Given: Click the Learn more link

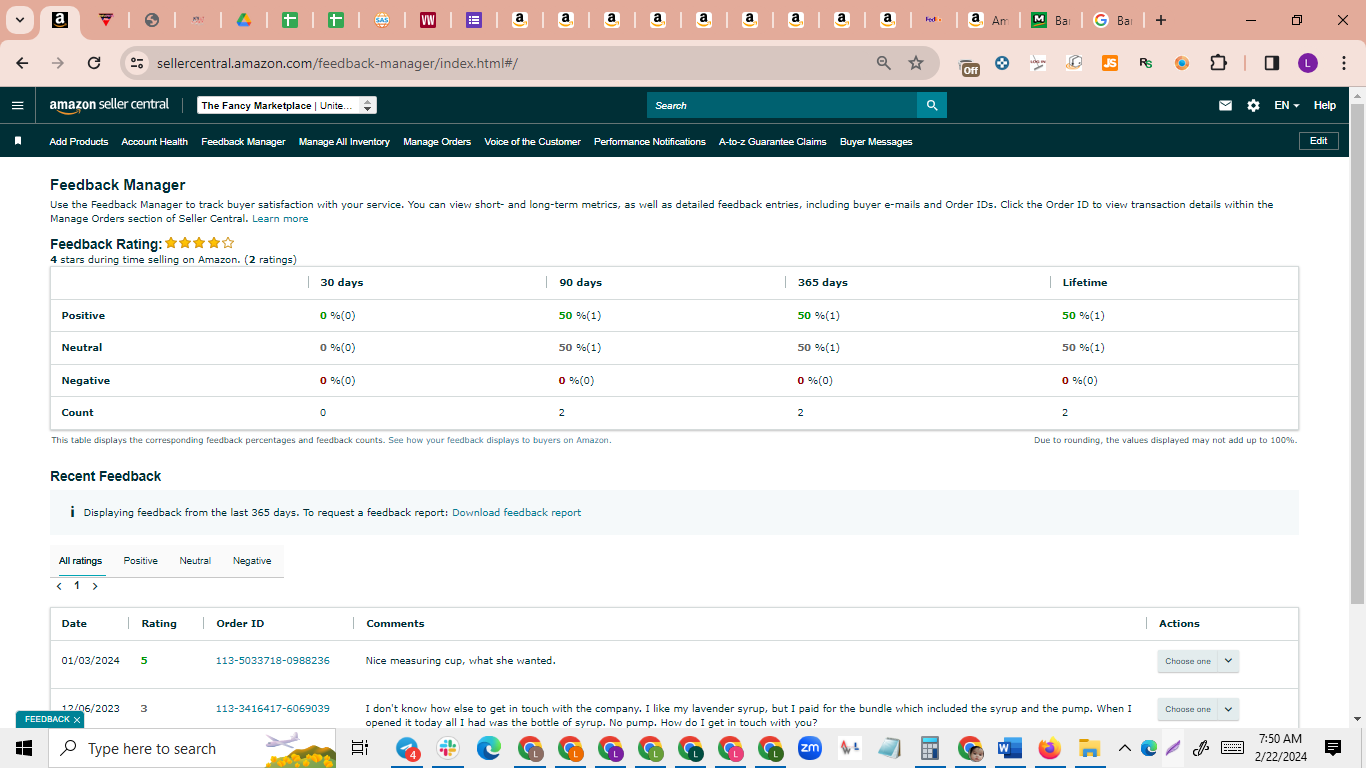Looking at the screenshot, I should (x=280, y=218).
